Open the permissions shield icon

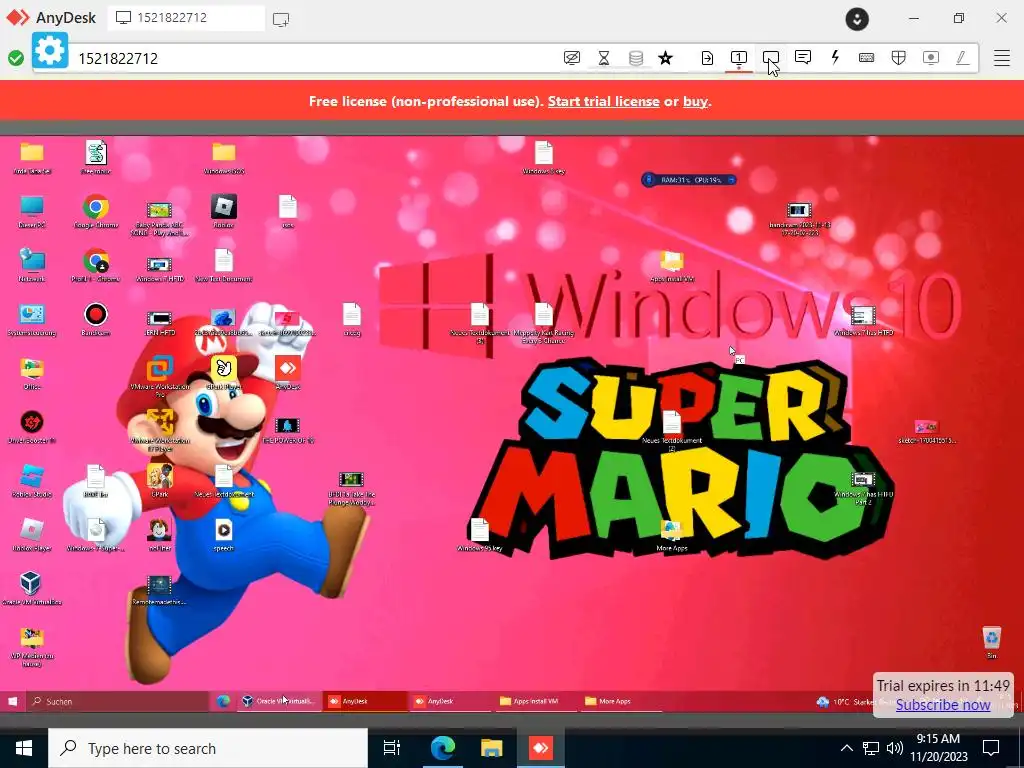tap(899, 58)
